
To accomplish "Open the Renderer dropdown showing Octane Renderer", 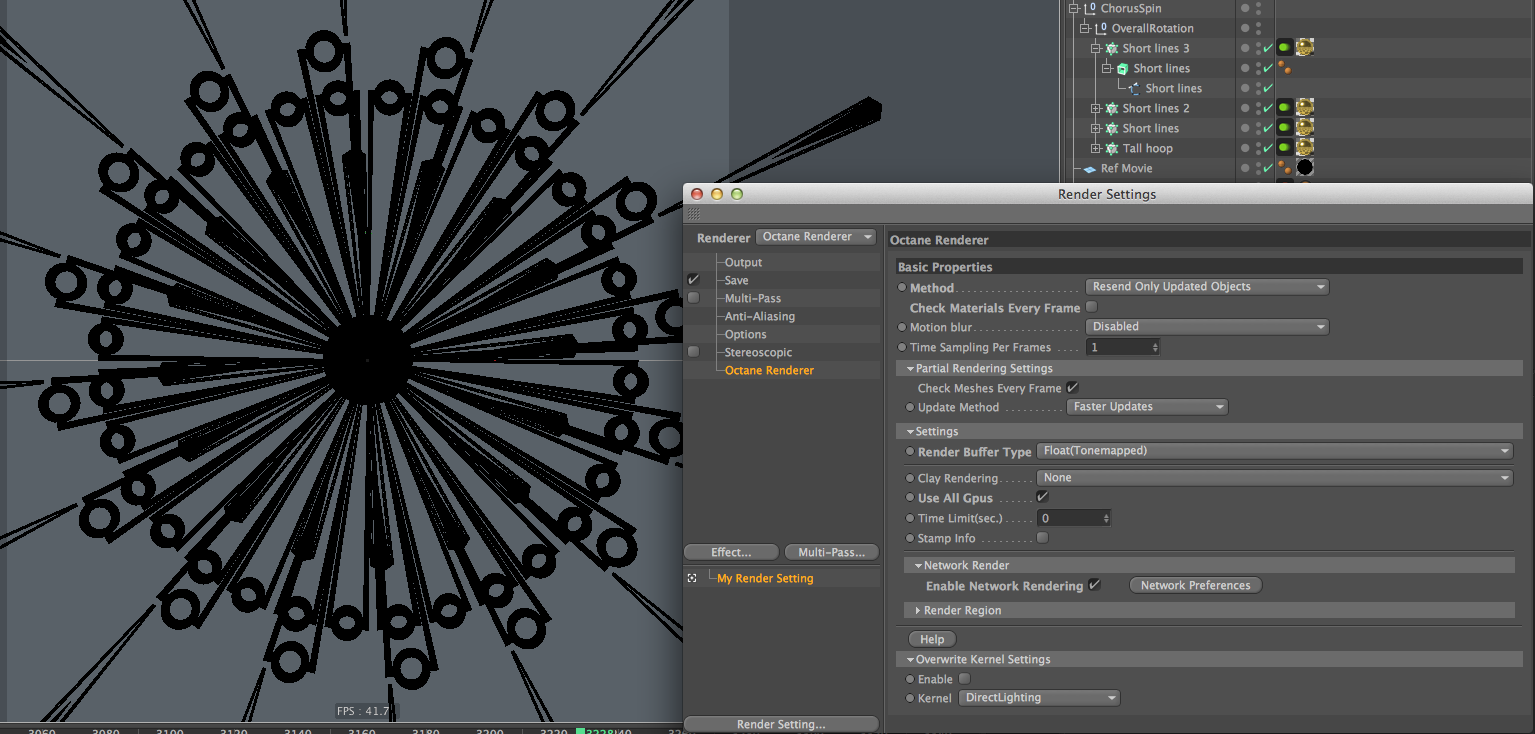I will [x=816, y=237].
